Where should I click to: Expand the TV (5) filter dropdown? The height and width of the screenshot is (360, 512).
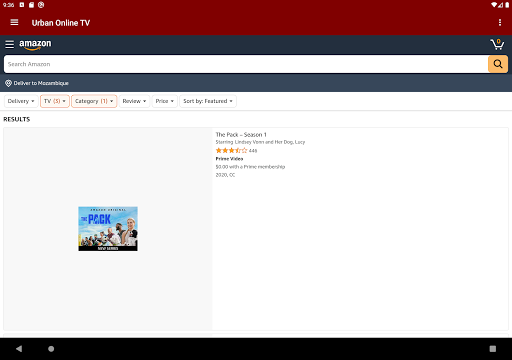point(55,101)
